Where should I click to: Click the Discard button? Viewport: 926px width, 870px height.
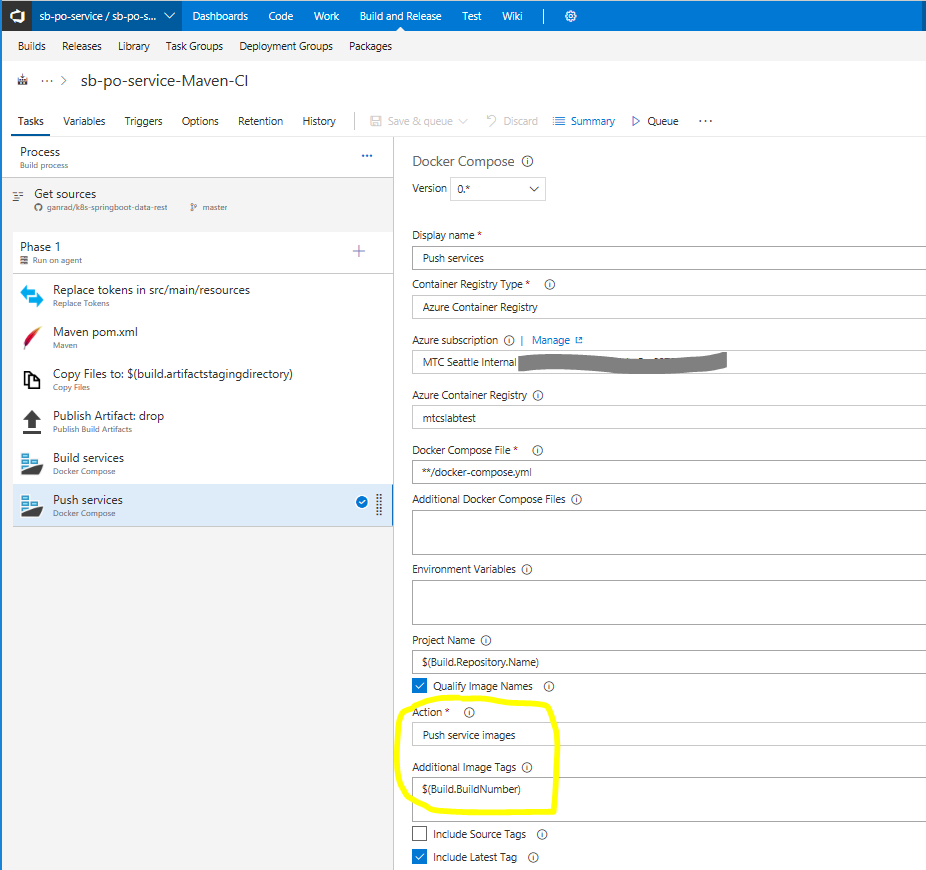511,121
